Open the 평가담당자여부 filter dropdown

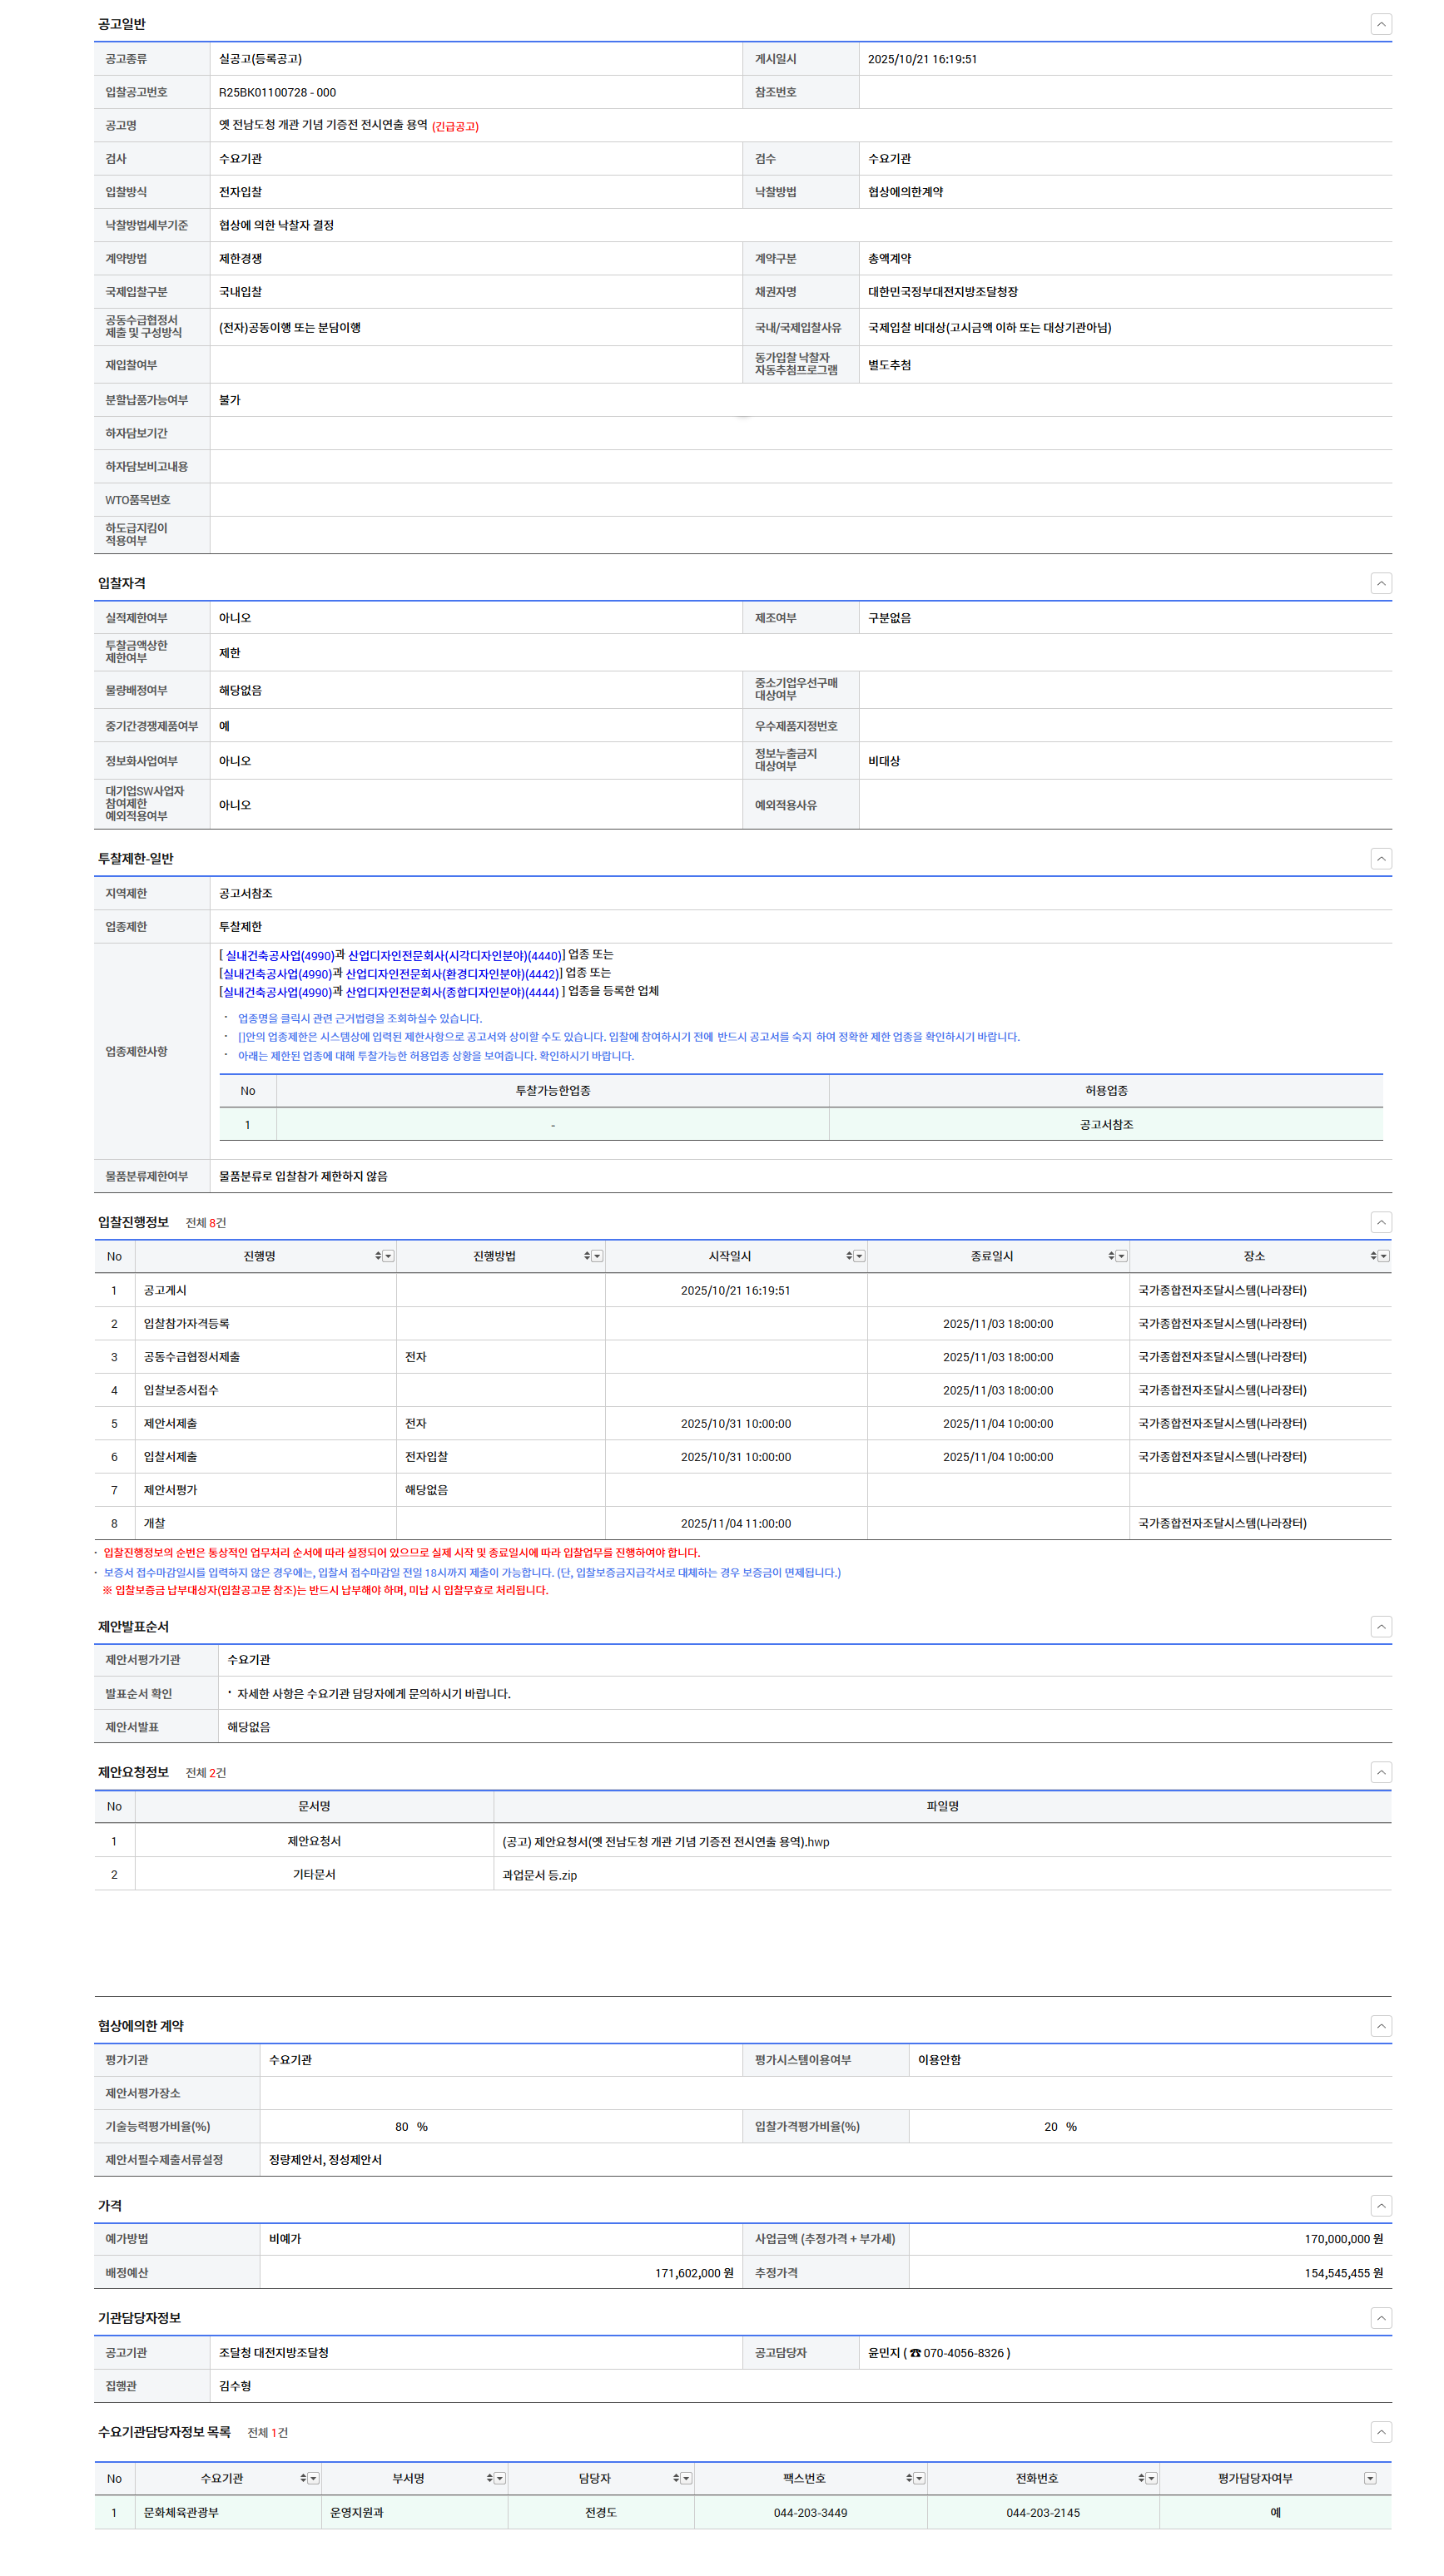pos(1370,2478)
